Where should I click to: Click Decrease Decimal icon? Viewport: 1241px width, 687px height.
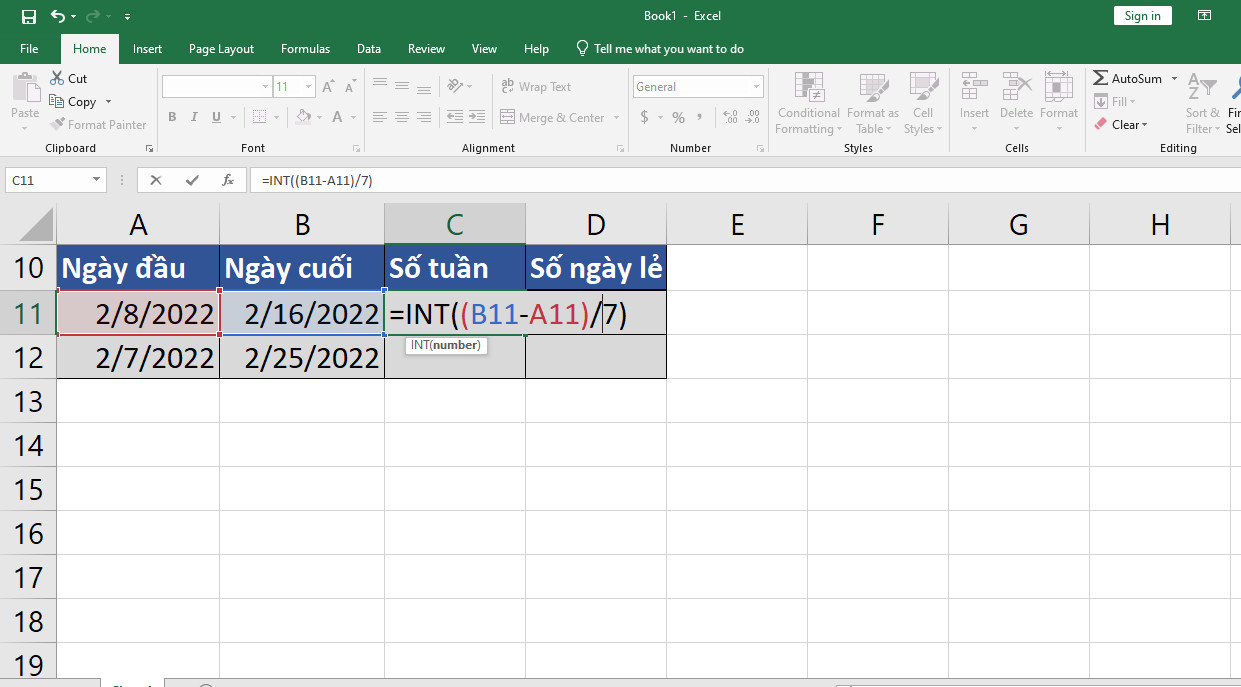[752, 117]
